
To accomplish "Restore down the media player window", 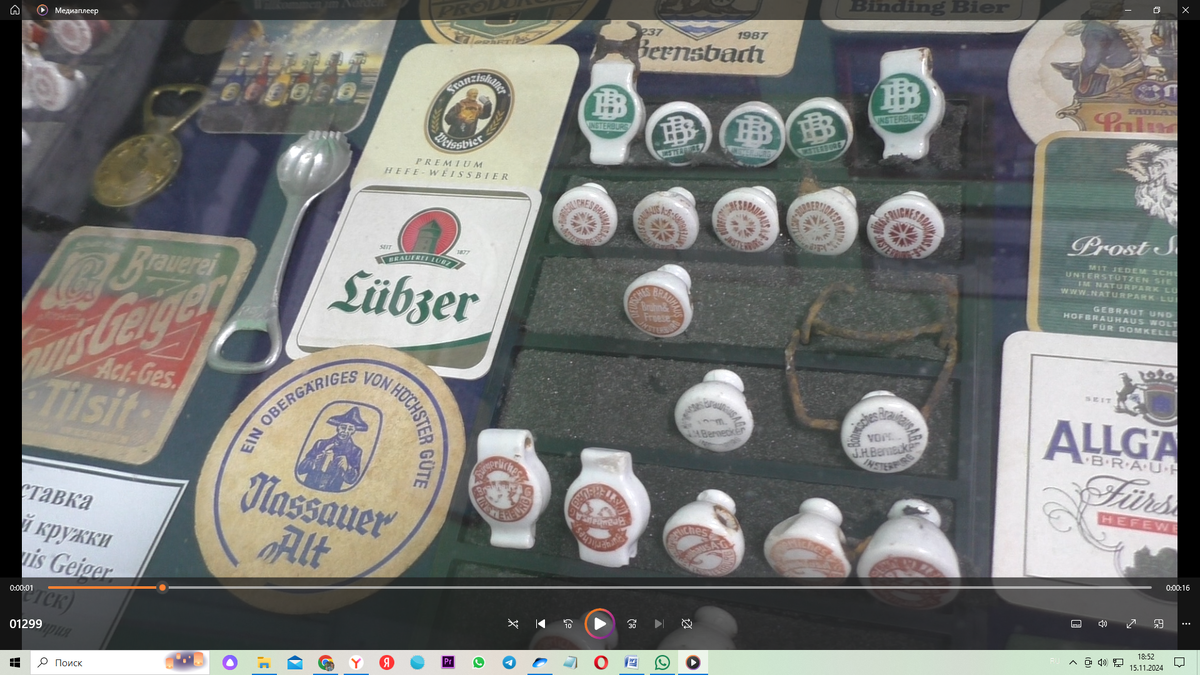I will [1157, 9].
